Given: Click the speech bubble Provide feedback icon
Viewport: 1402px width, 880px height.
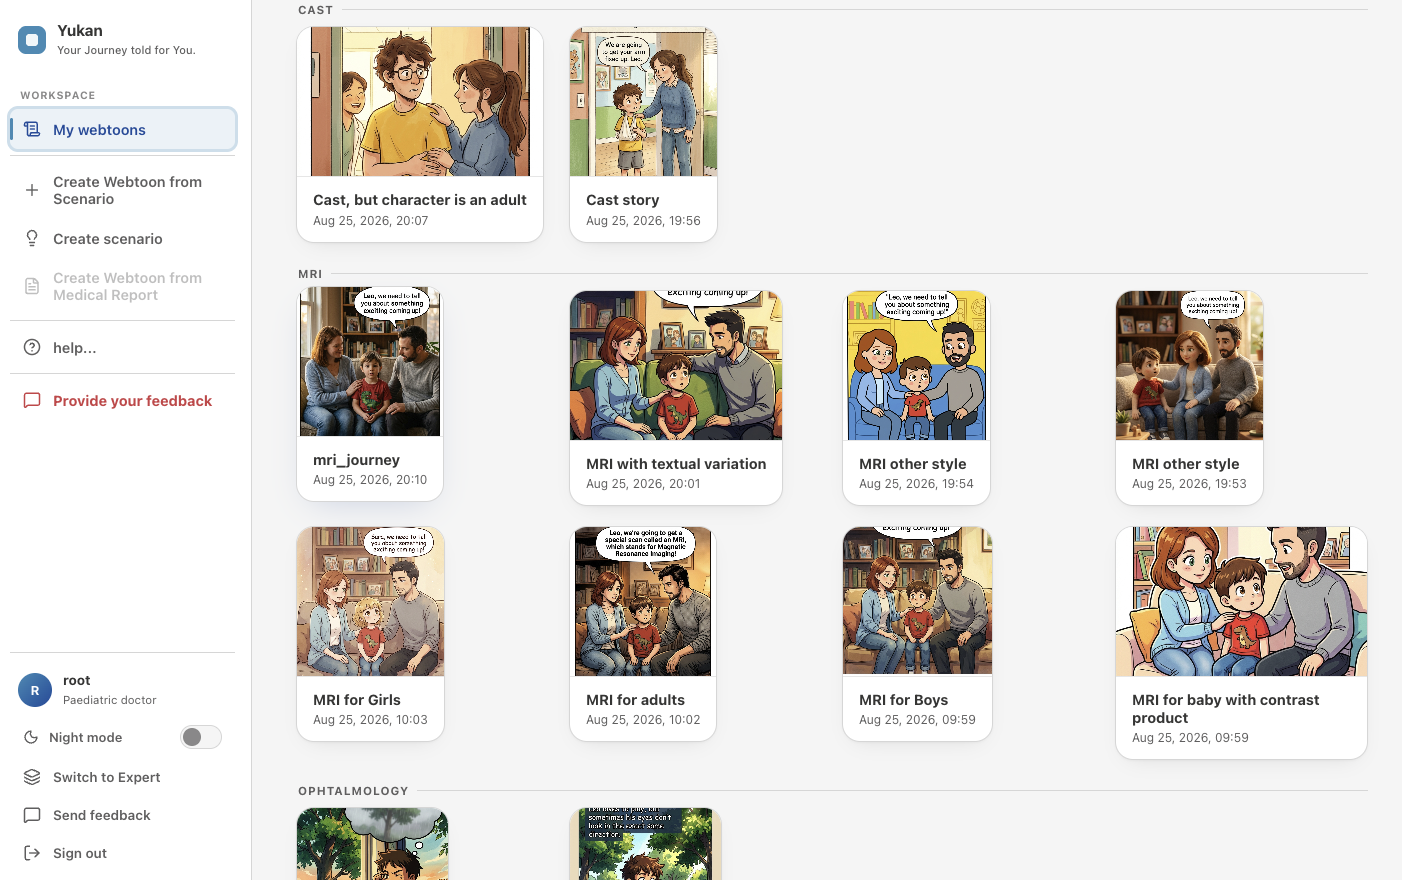Looking at the screenshot, I should (x=32, y=400).
